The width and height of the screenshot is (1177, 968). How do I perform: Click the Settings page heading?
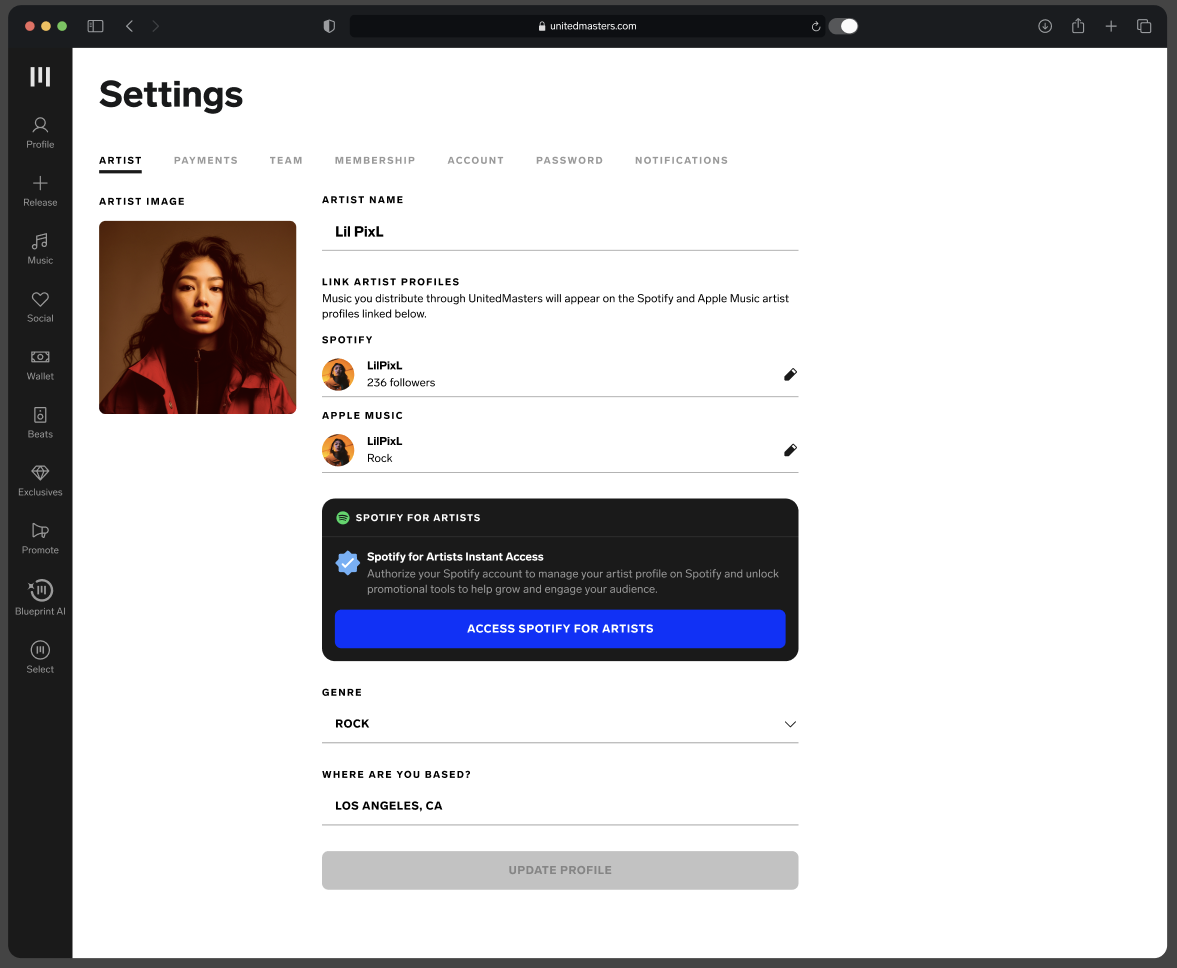171,95
